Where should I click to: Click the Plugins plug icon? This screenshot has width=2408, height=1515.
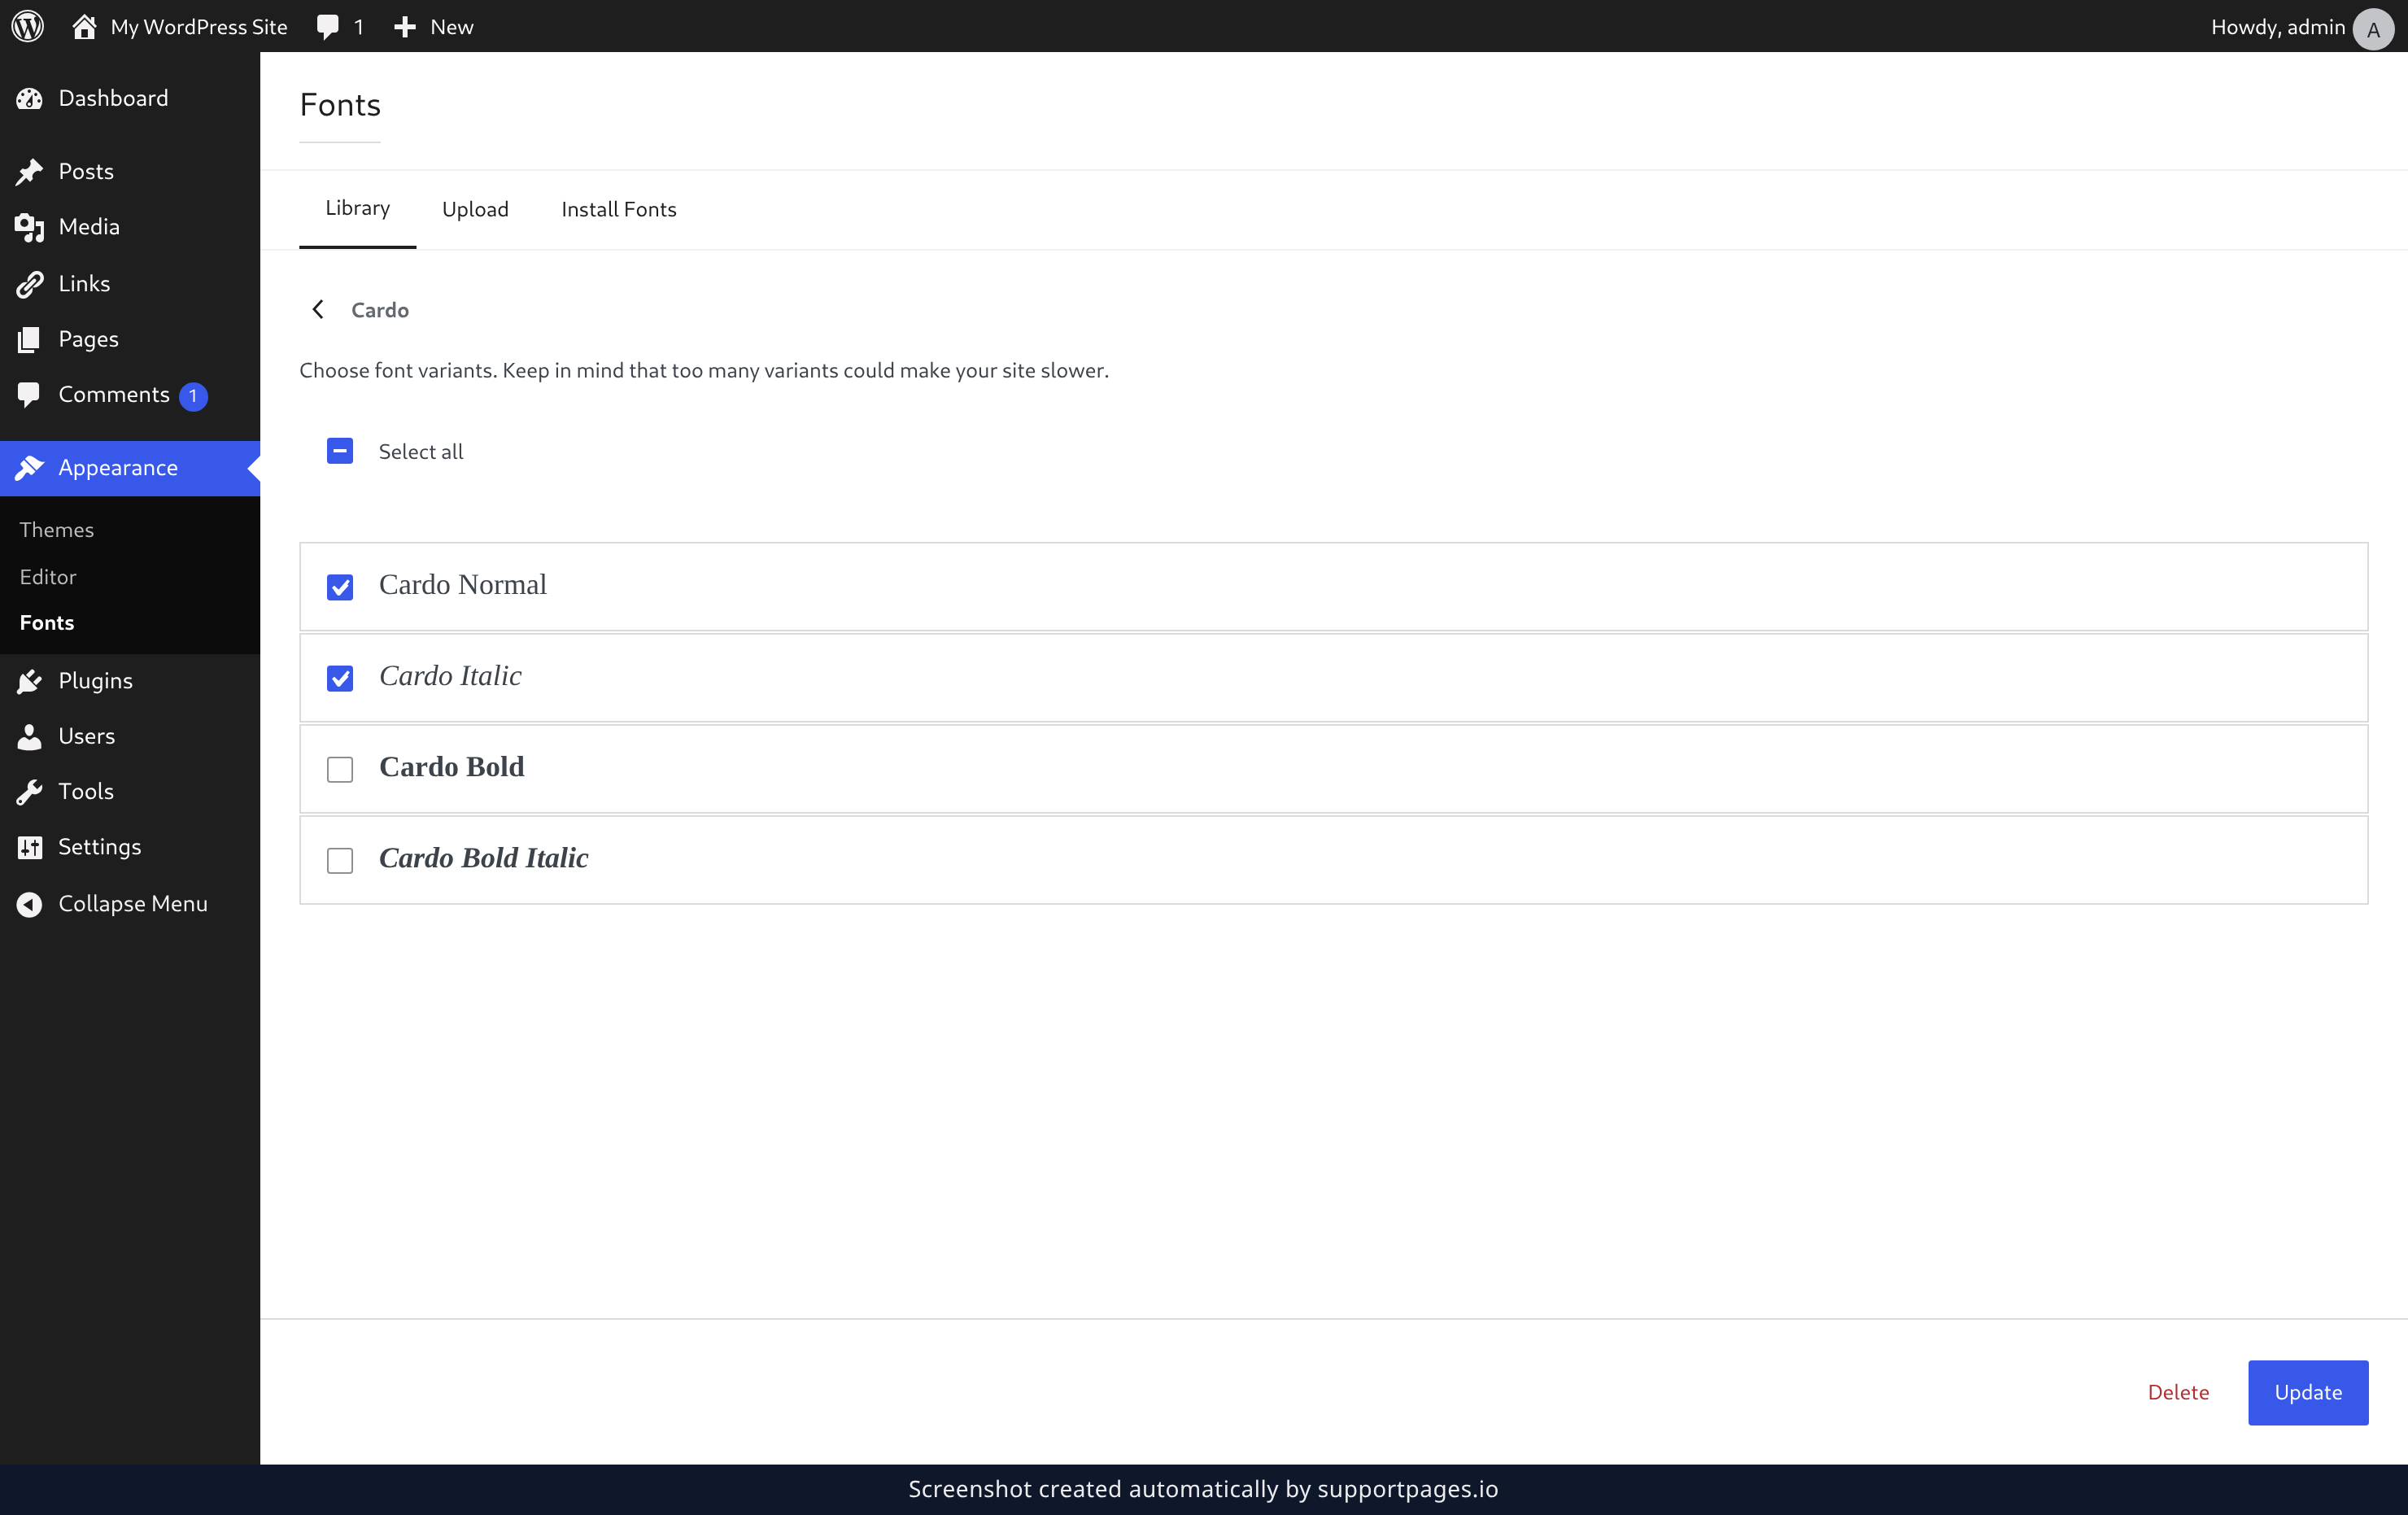[29, 681]
